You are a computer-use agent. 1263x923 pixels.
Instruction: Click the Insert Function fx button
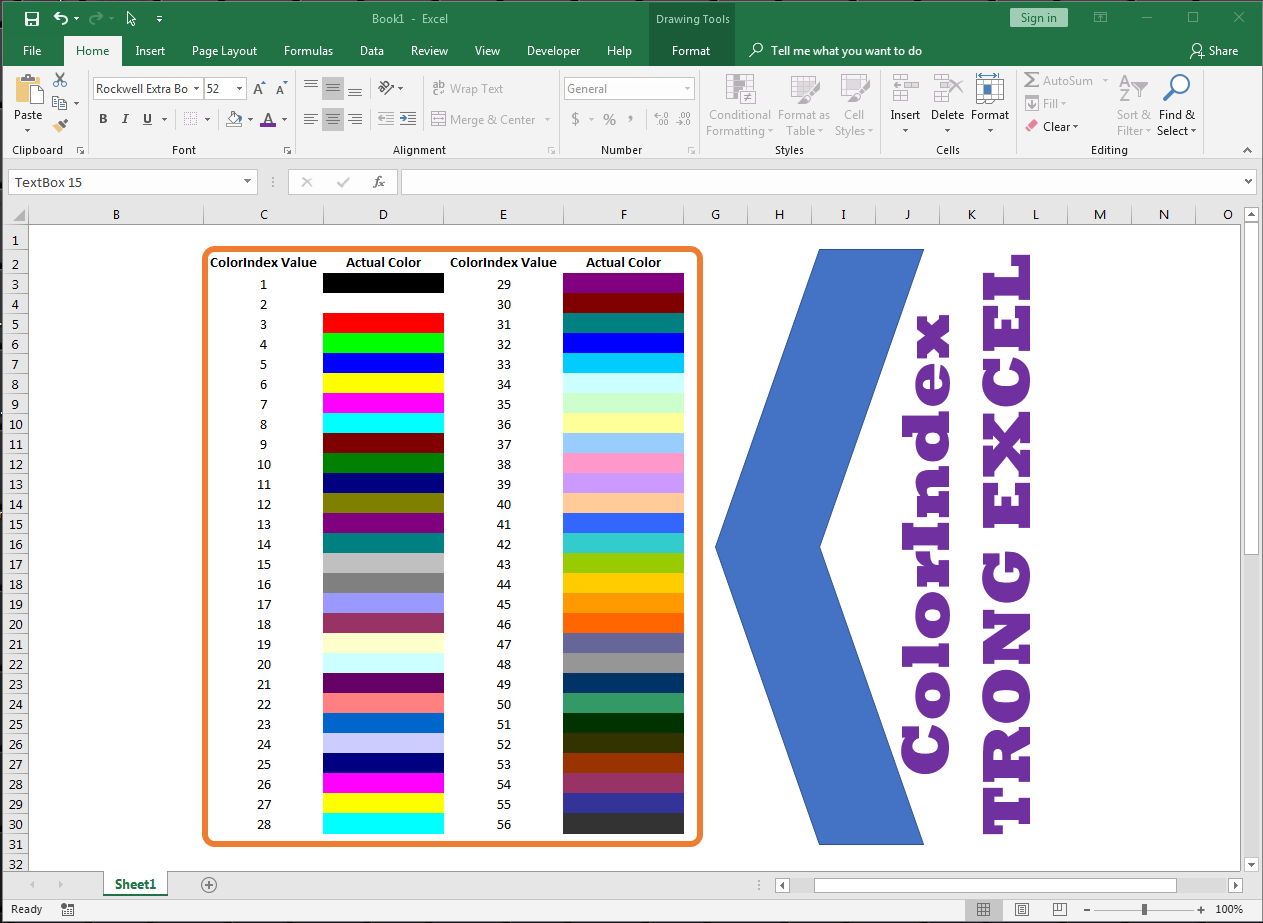click(379, 182)
